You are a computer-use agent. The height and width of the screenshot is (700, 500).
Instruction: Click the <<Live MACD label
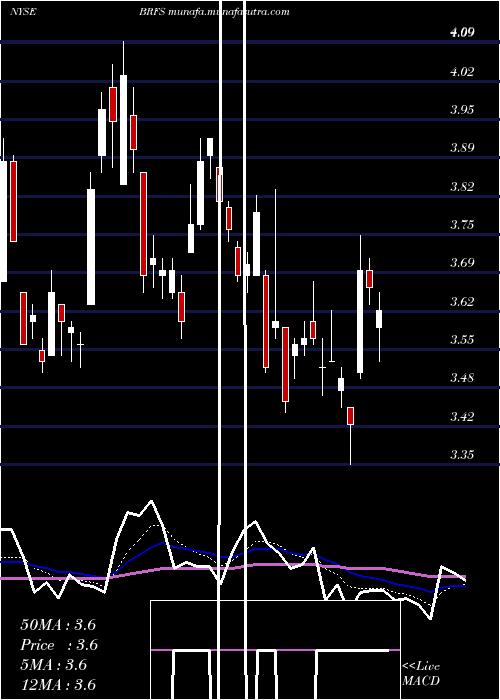[x=421, y=674]
